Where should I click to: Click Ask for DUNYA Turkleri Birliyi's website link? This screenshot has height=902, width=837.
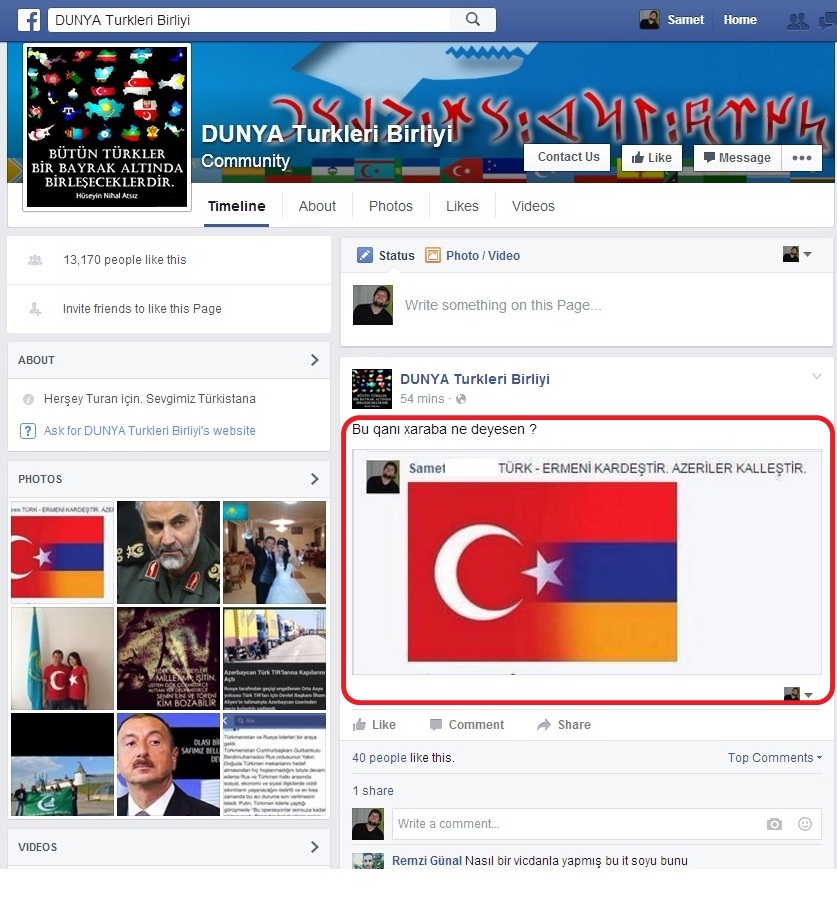[x=150, y=431]
